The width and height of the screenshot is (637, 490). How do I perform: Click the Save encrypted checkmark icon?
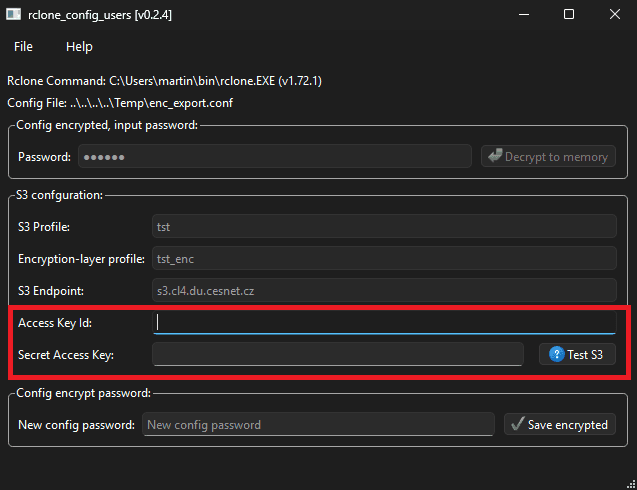pos(518,424)
